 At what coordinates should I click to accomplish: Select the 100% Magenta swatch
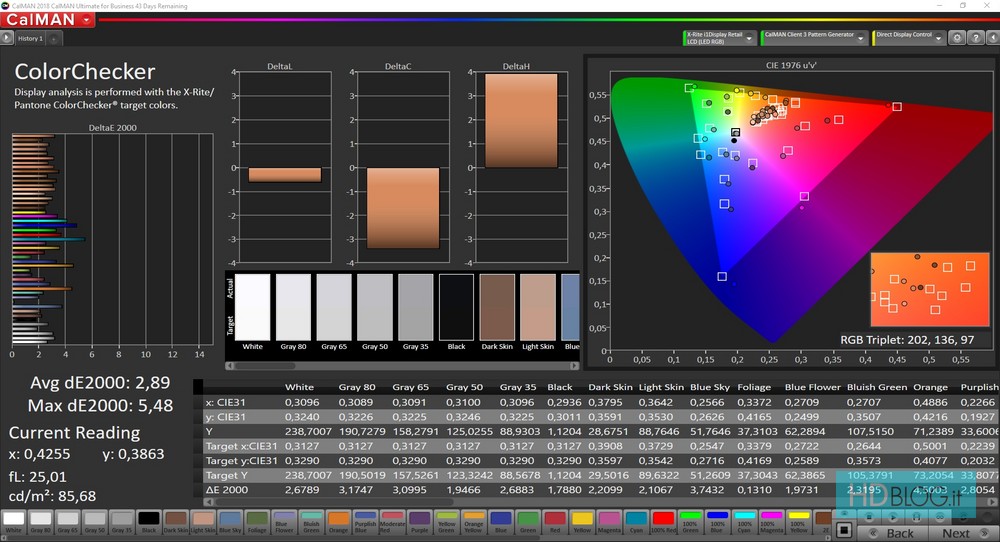click(x=772, y=522)
